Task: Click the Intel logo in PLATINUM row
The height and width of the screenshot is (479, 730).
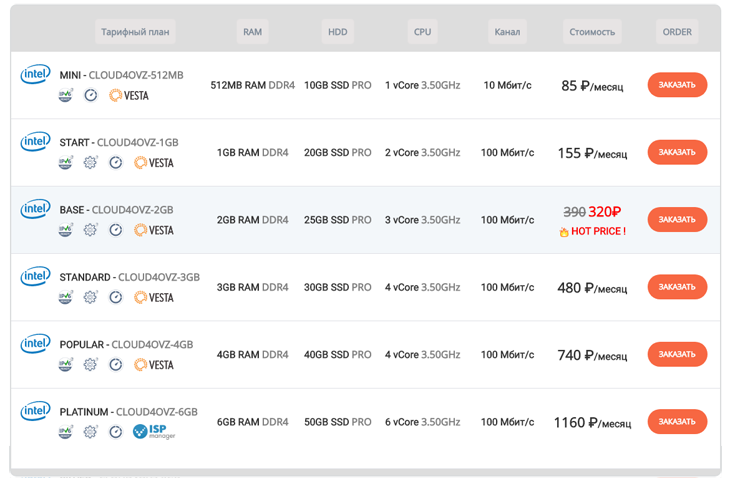Action: (35, 411)
